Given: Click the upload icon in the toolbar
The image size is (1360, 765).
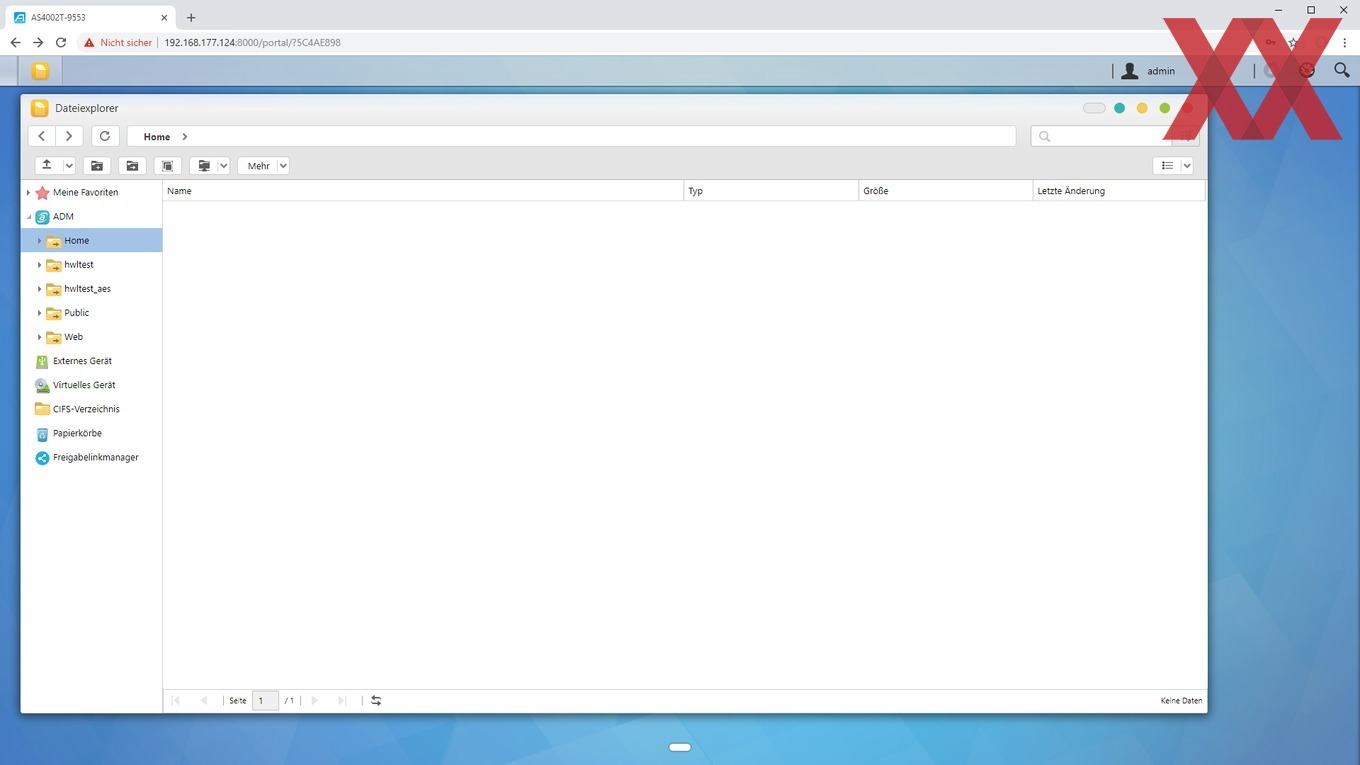Looking at the screenshot, I should [x=46, y=166].
